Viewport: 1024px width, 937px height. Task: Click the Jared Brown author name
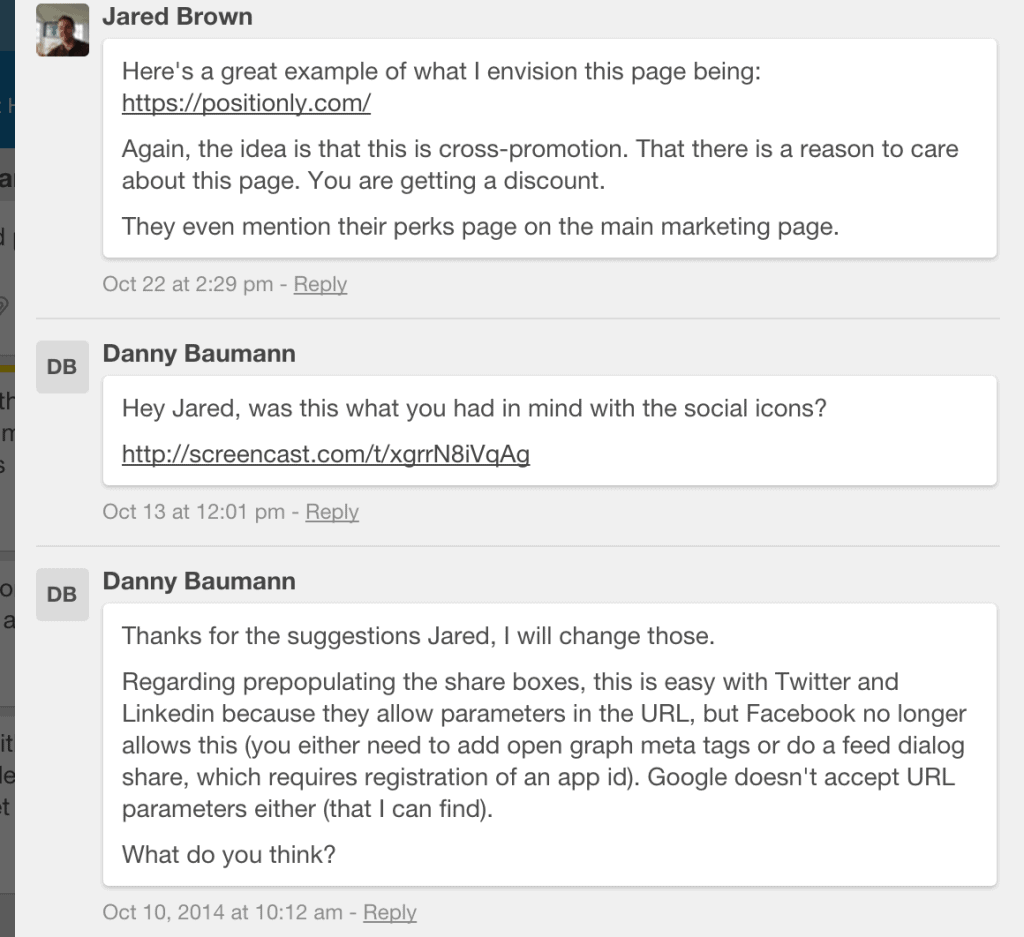pyautogui.click(x=177, y=17)
